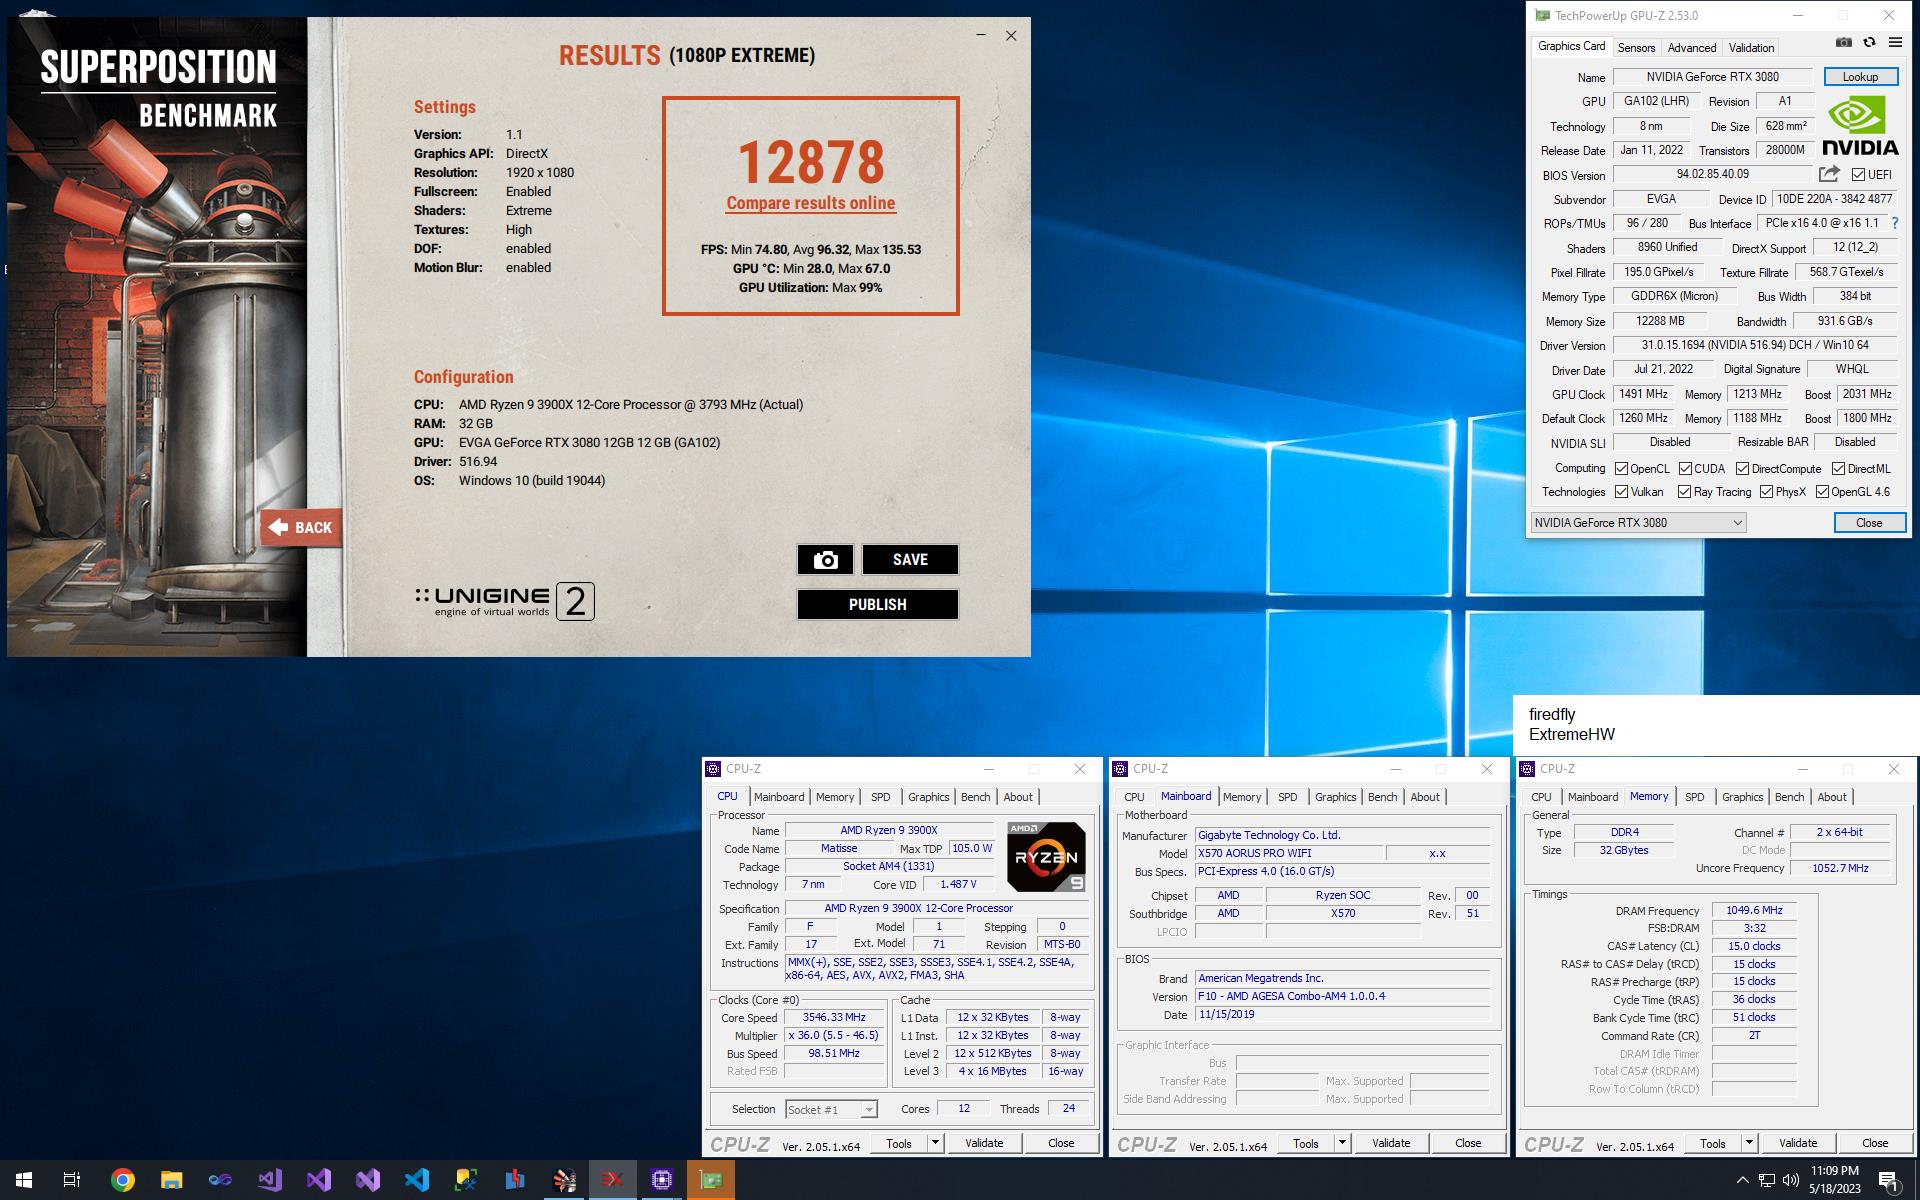Open the Socket #1 selection dropdown in CPU-Z

pyautogui.click(x=831, y=1109)
